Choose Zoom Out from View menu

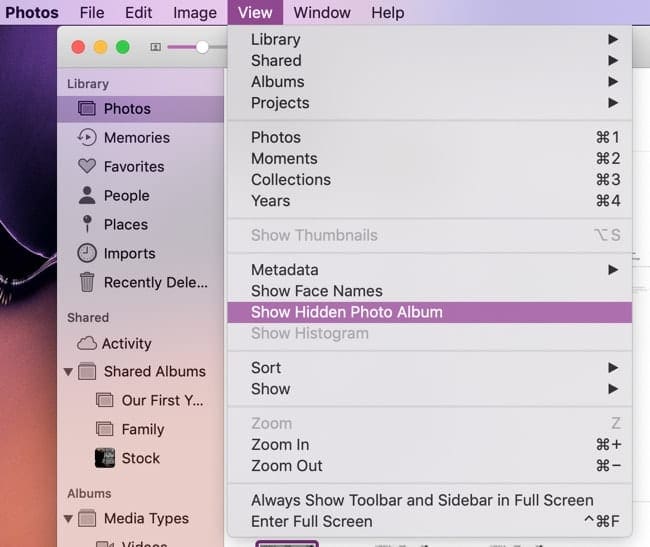point(429,466)
